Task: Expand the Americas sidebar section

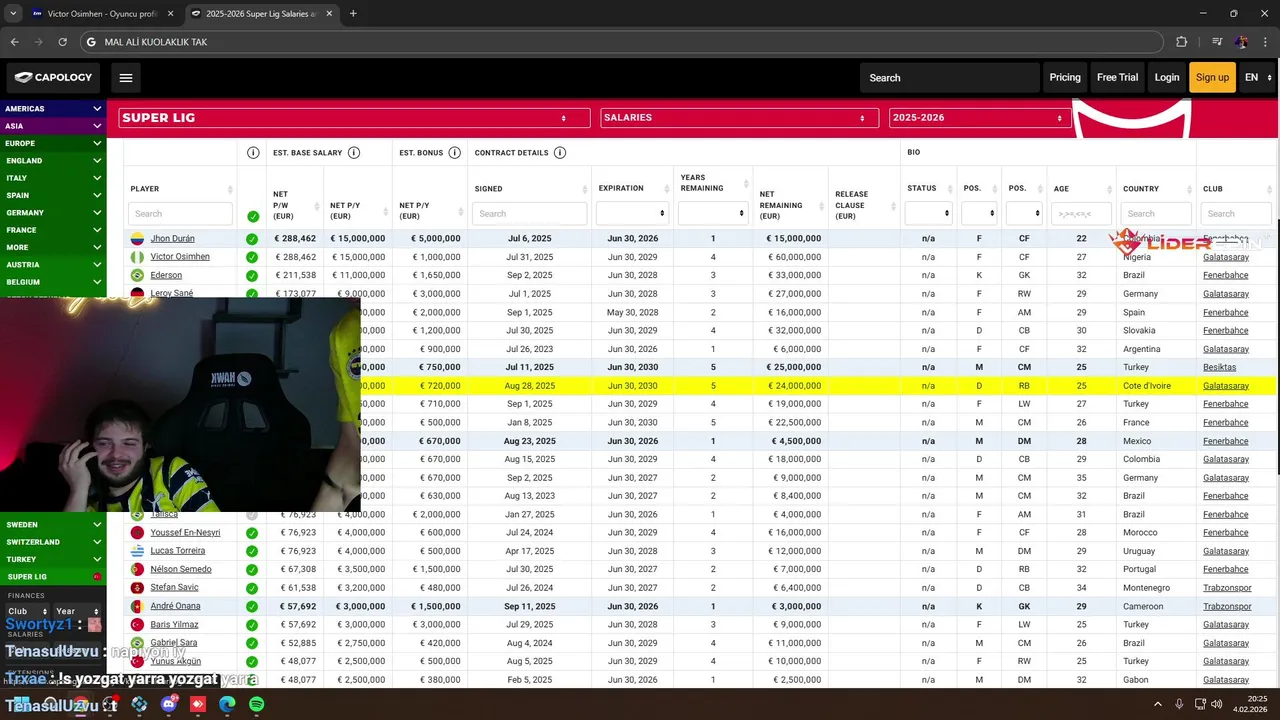Action: [53, 108]
